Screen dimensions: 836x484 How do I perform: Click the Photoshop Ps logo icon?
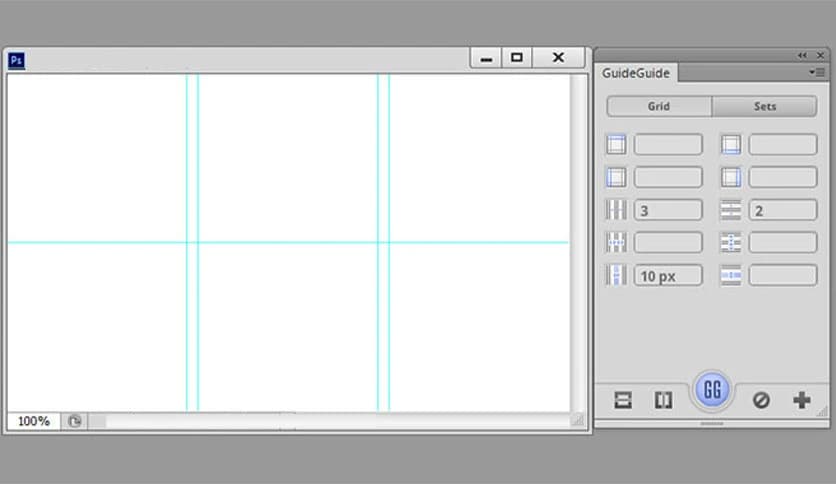tap(17, 60)
